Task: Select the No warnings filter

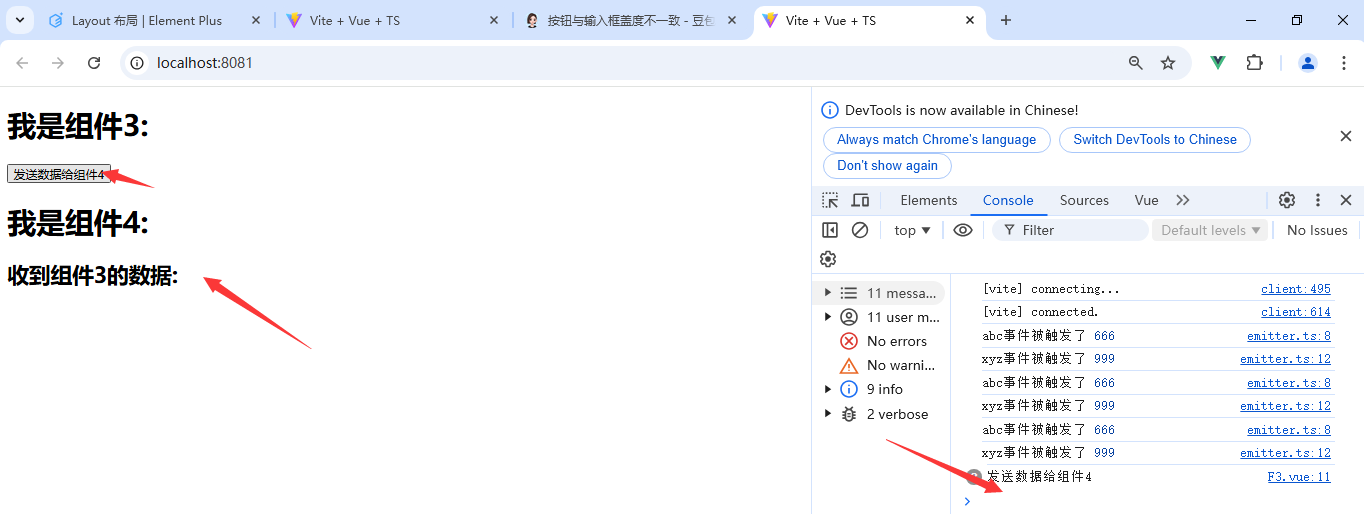Action: tap(881, 365)
